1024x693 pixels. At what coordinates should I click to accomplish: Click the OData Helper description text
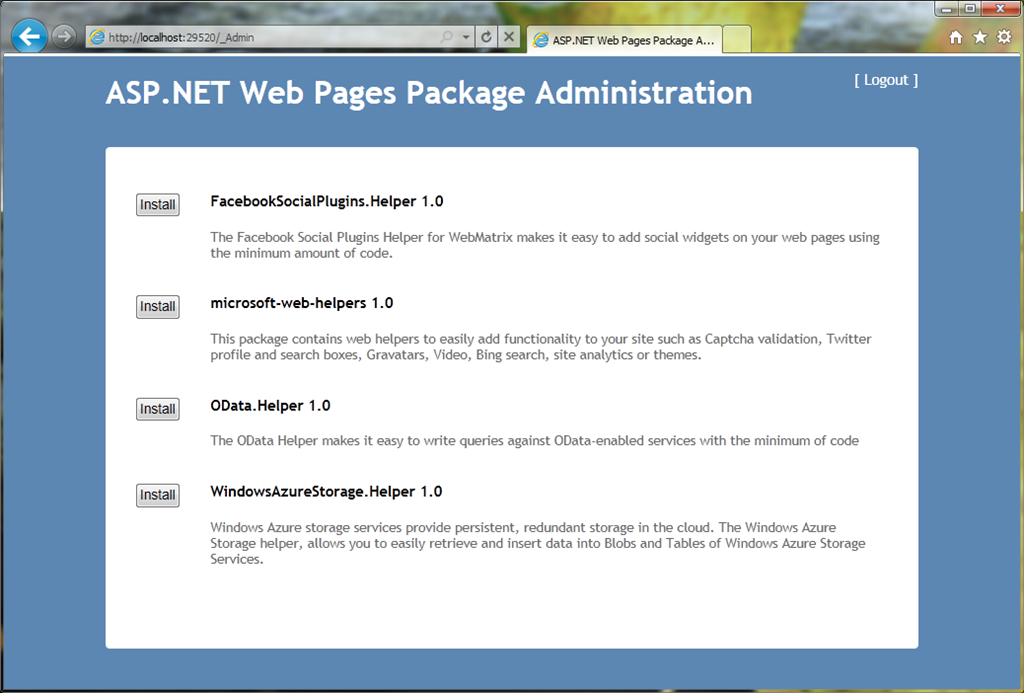[534, 441]
